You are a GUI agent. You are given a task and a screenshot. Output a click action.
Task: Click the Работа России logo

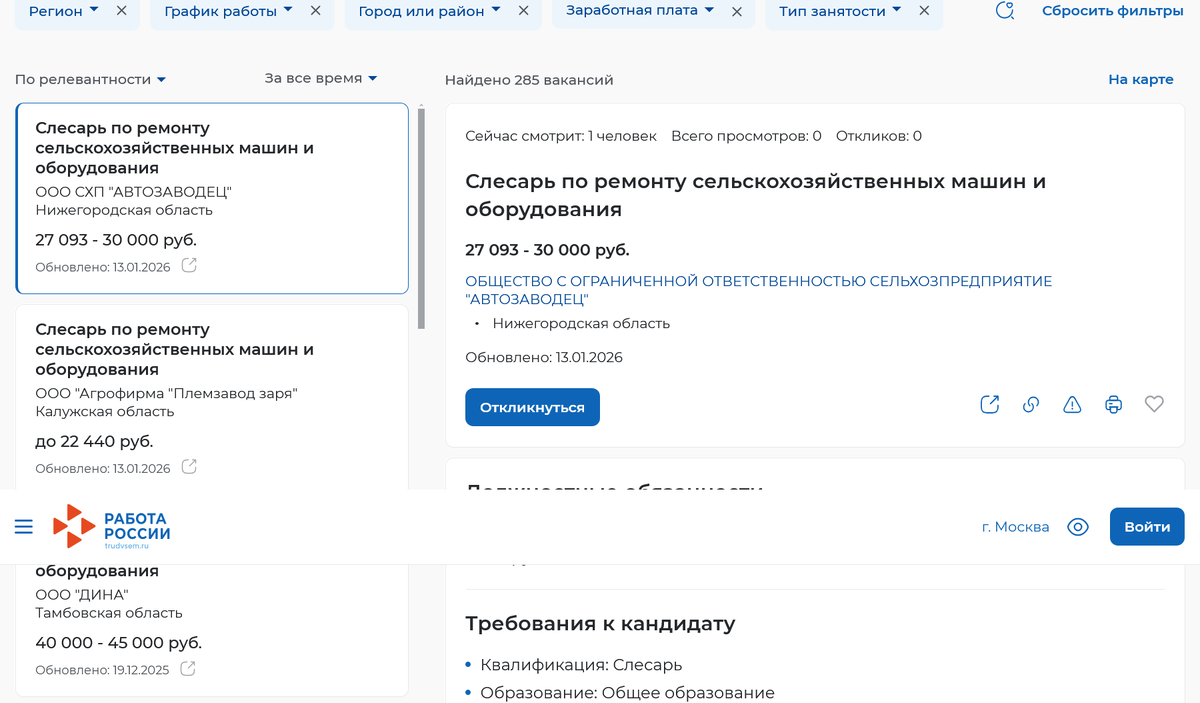[x=112, y=526]
